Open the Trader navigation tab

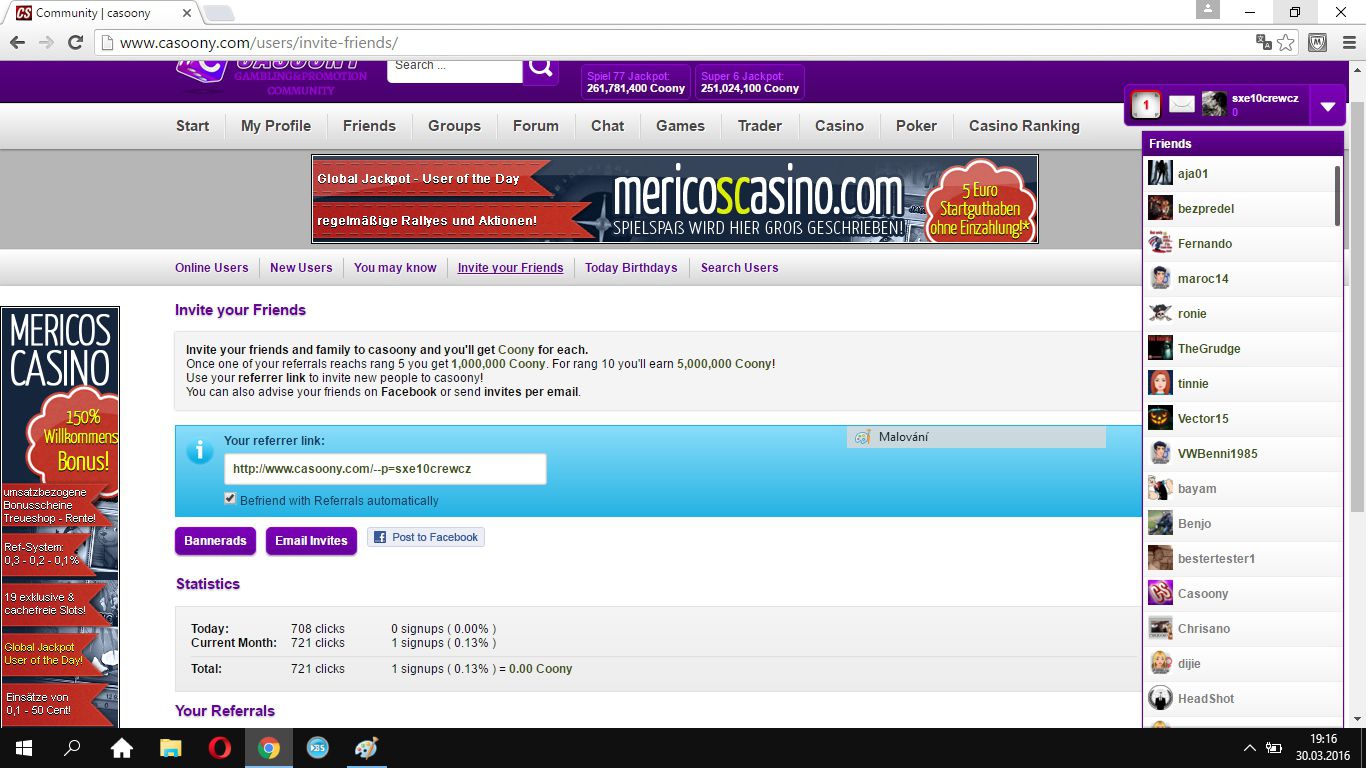(760, 126)
